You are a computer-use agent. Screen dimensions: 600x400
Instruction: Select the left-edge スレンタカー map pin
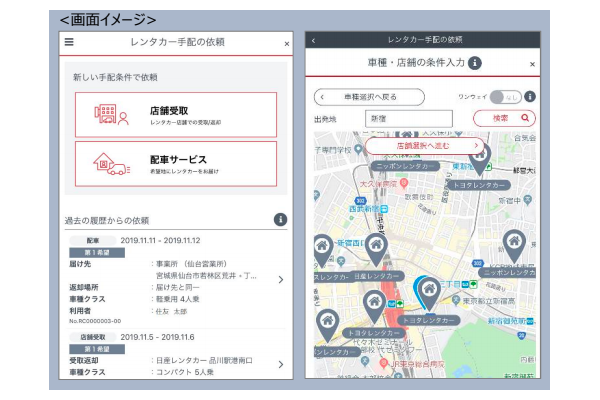click(323, 251)
